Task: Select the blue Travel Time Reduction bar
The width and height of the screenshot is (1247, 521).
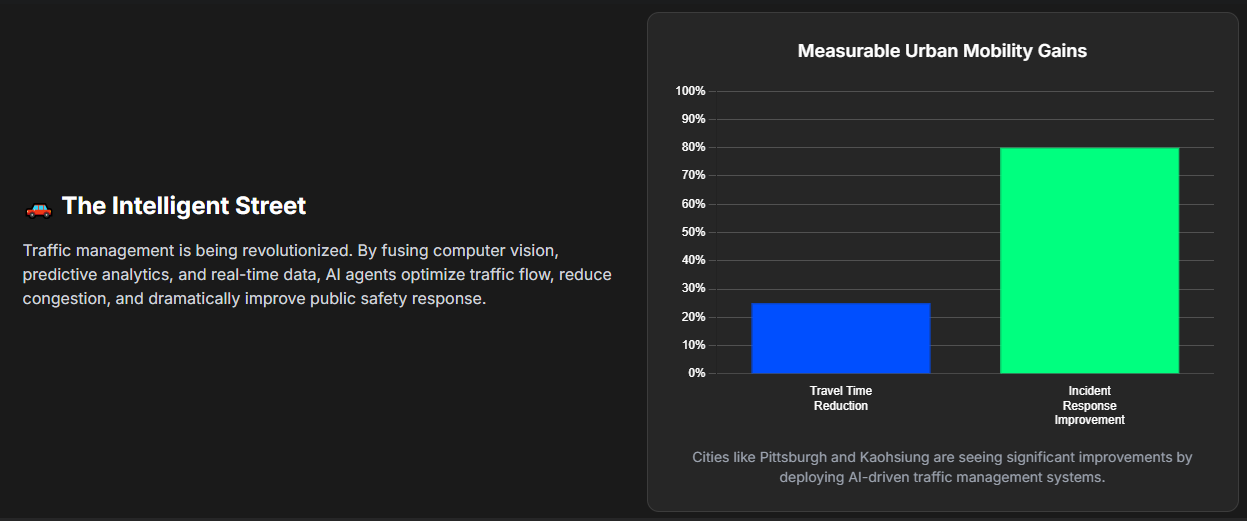Action: 841,338
